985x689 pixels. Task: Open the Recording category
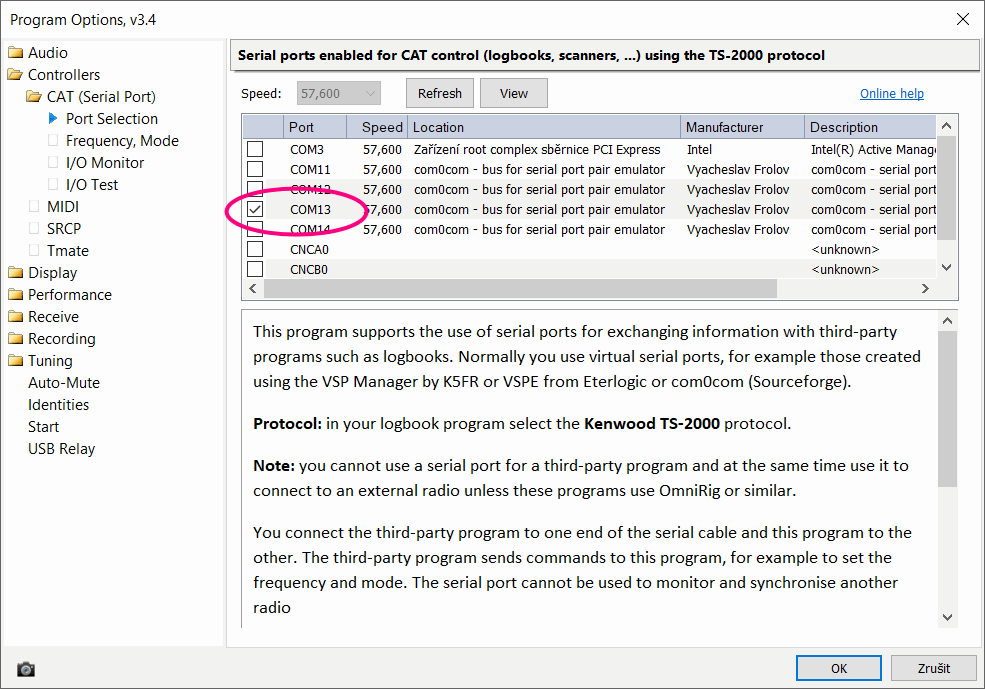62,339
